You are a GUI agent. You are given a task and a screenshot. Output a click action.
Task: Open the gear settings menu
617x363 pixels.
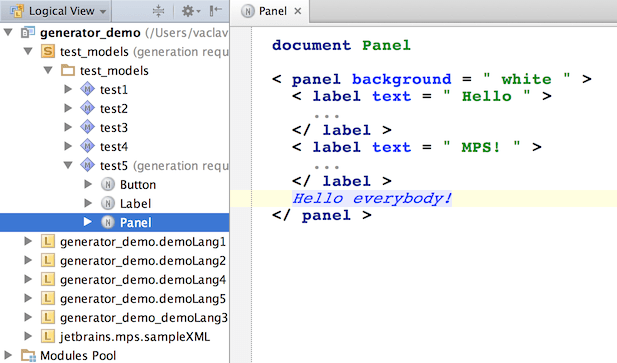(x=190, y=11)
